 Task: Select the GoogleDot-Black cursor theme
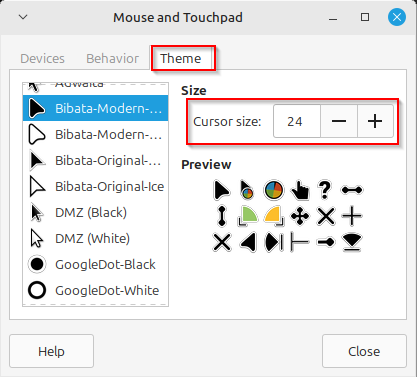(95, 264)
